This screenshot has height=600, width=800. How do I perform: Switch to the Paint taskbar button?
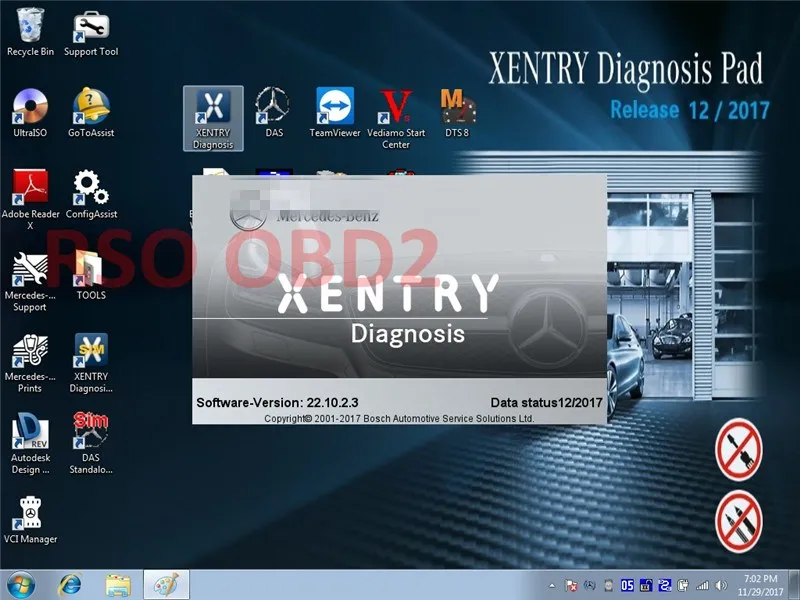[166, 585]
